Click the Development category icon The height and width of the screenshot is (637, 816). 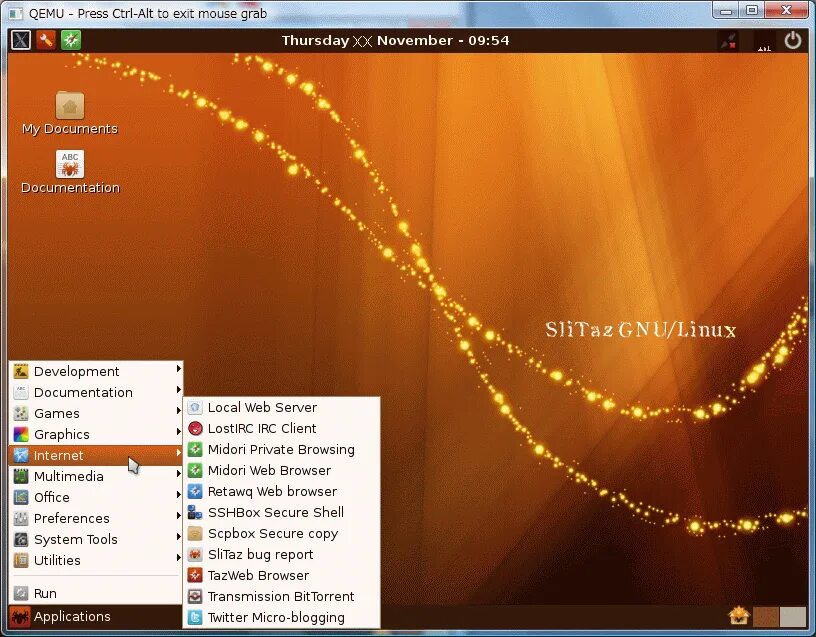[21, 372]
